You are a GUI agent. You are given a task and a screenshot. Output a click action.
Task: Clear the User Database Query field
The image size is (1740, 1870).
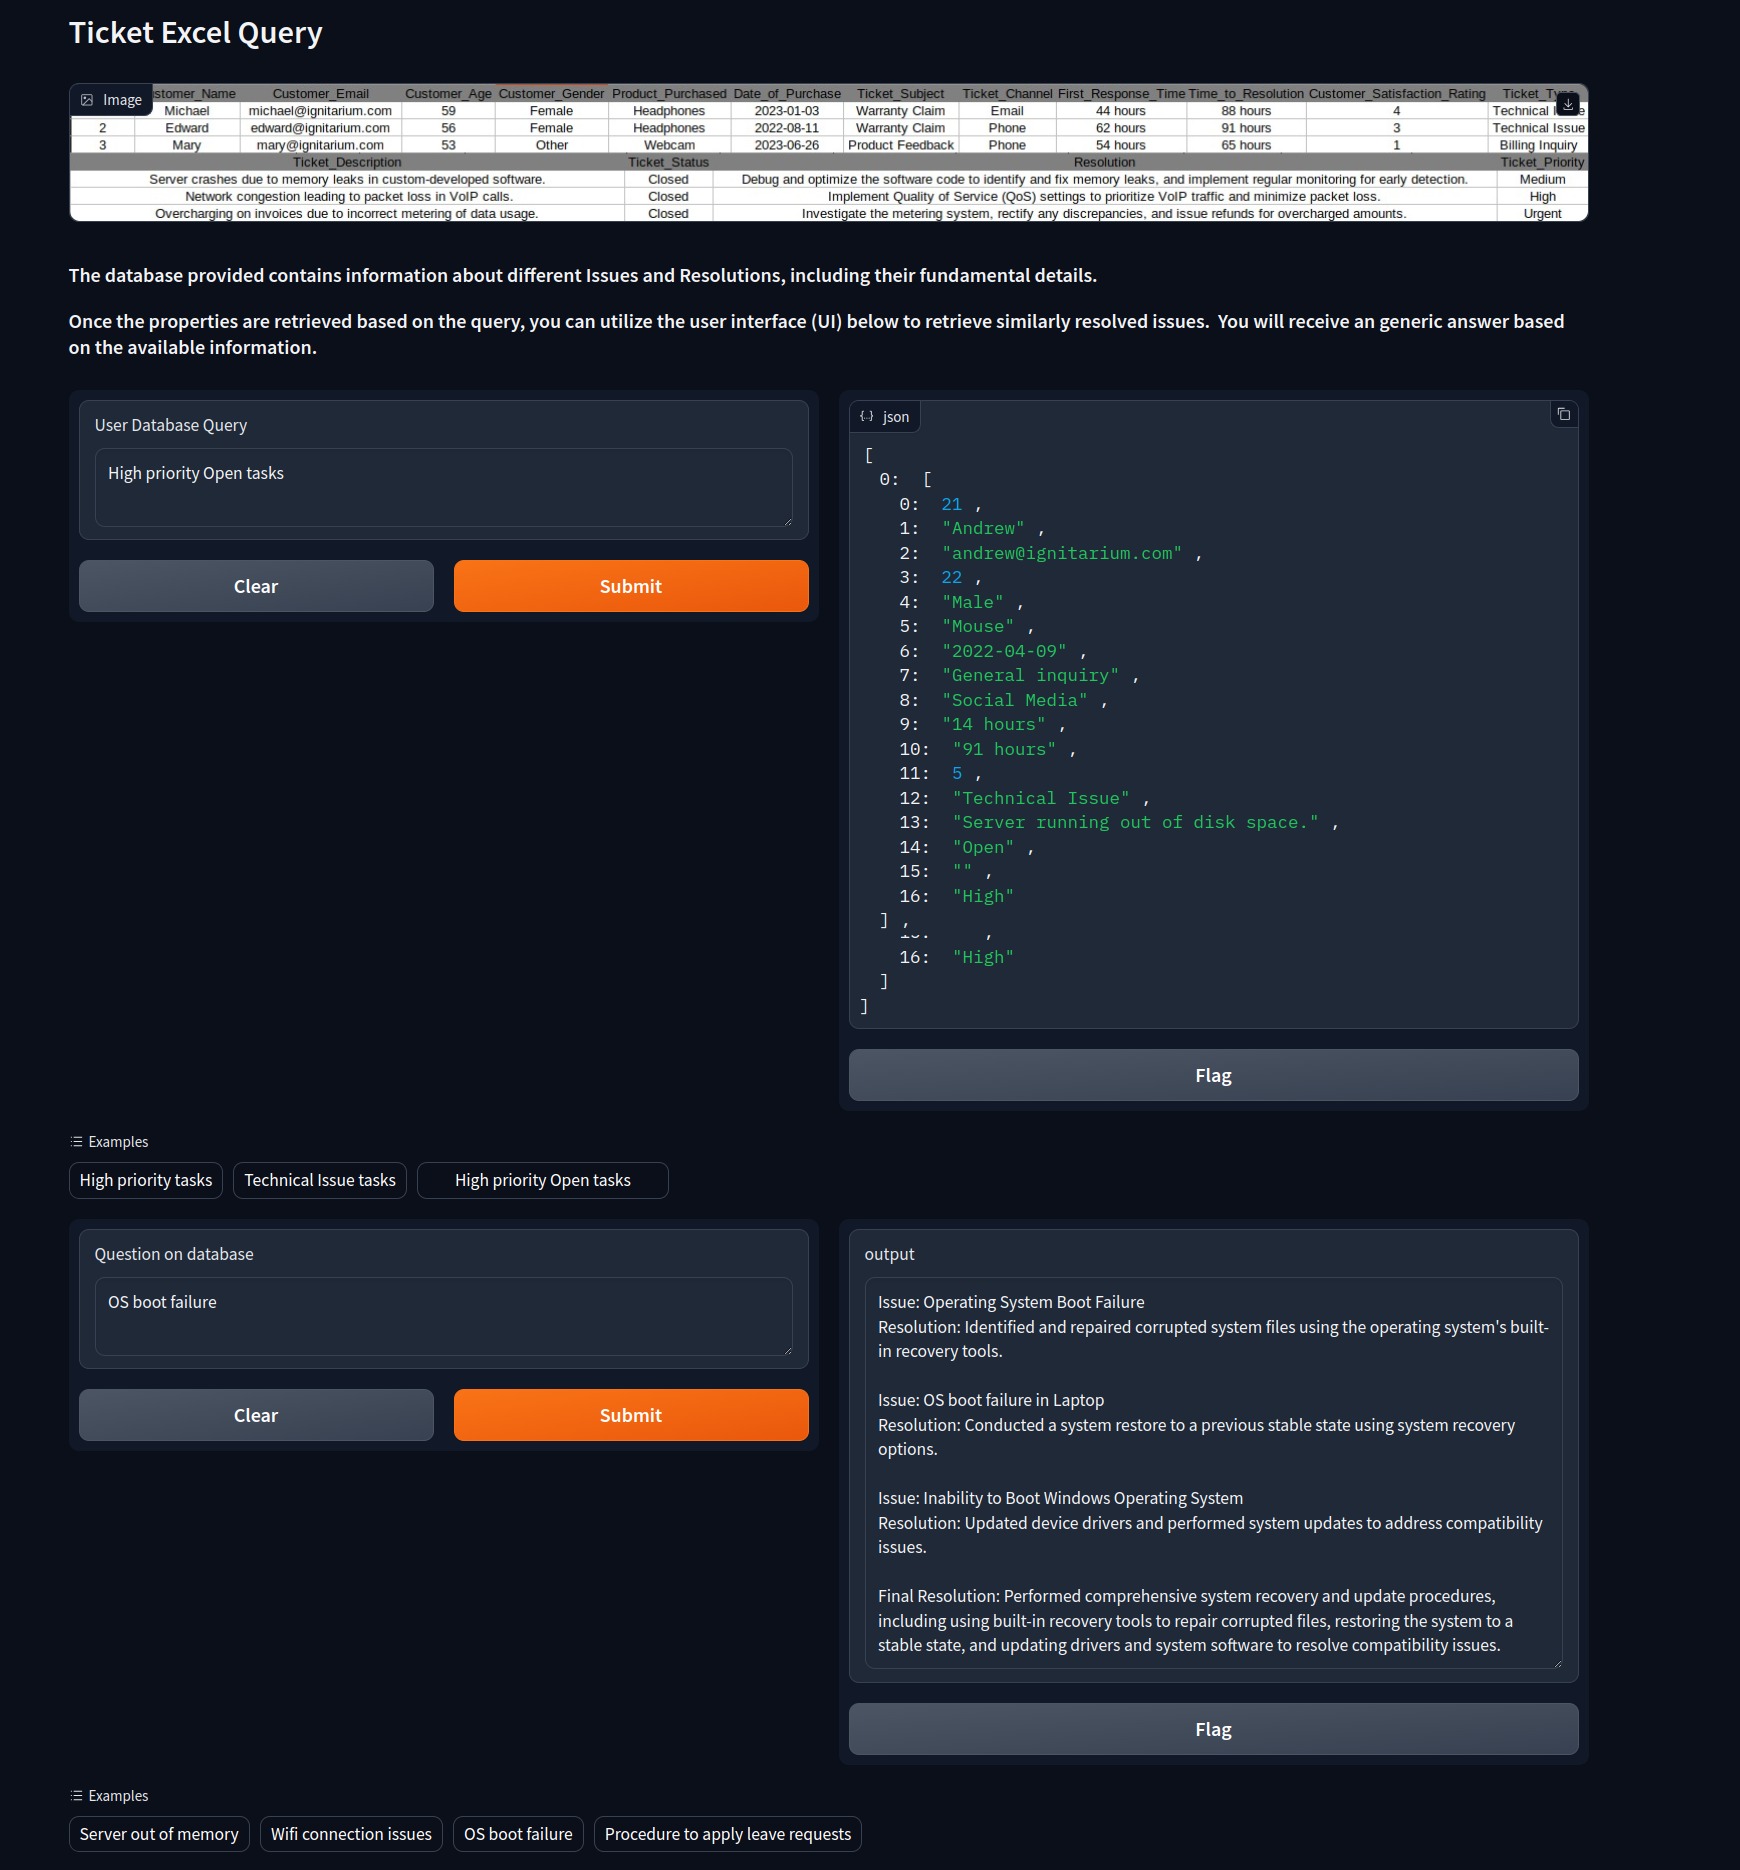(x=256, y=586)
